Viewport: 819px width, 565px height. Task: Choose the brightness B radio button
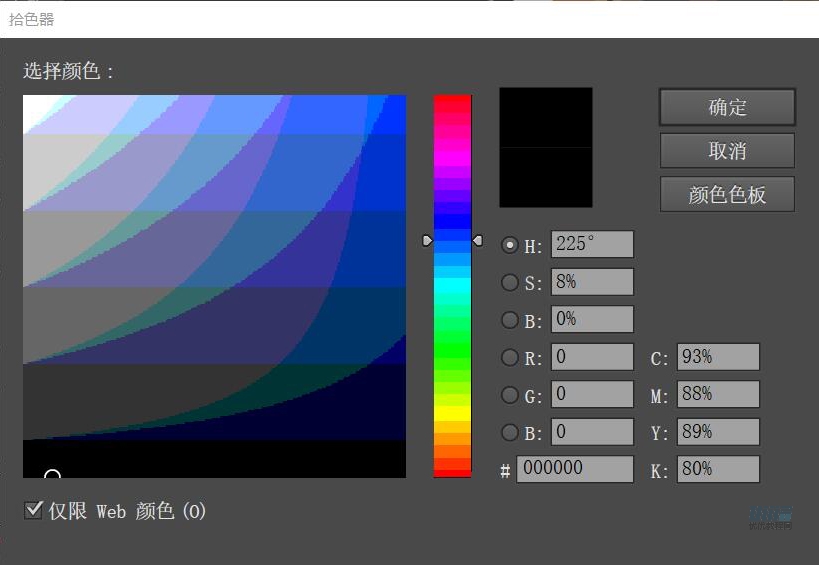tap(510, 320)
